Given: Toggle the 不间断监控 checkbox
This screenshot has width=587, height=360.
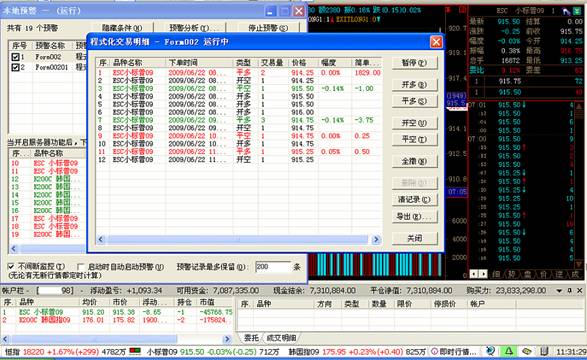Looking at the screenshot, I should click(x=11, y=266).
